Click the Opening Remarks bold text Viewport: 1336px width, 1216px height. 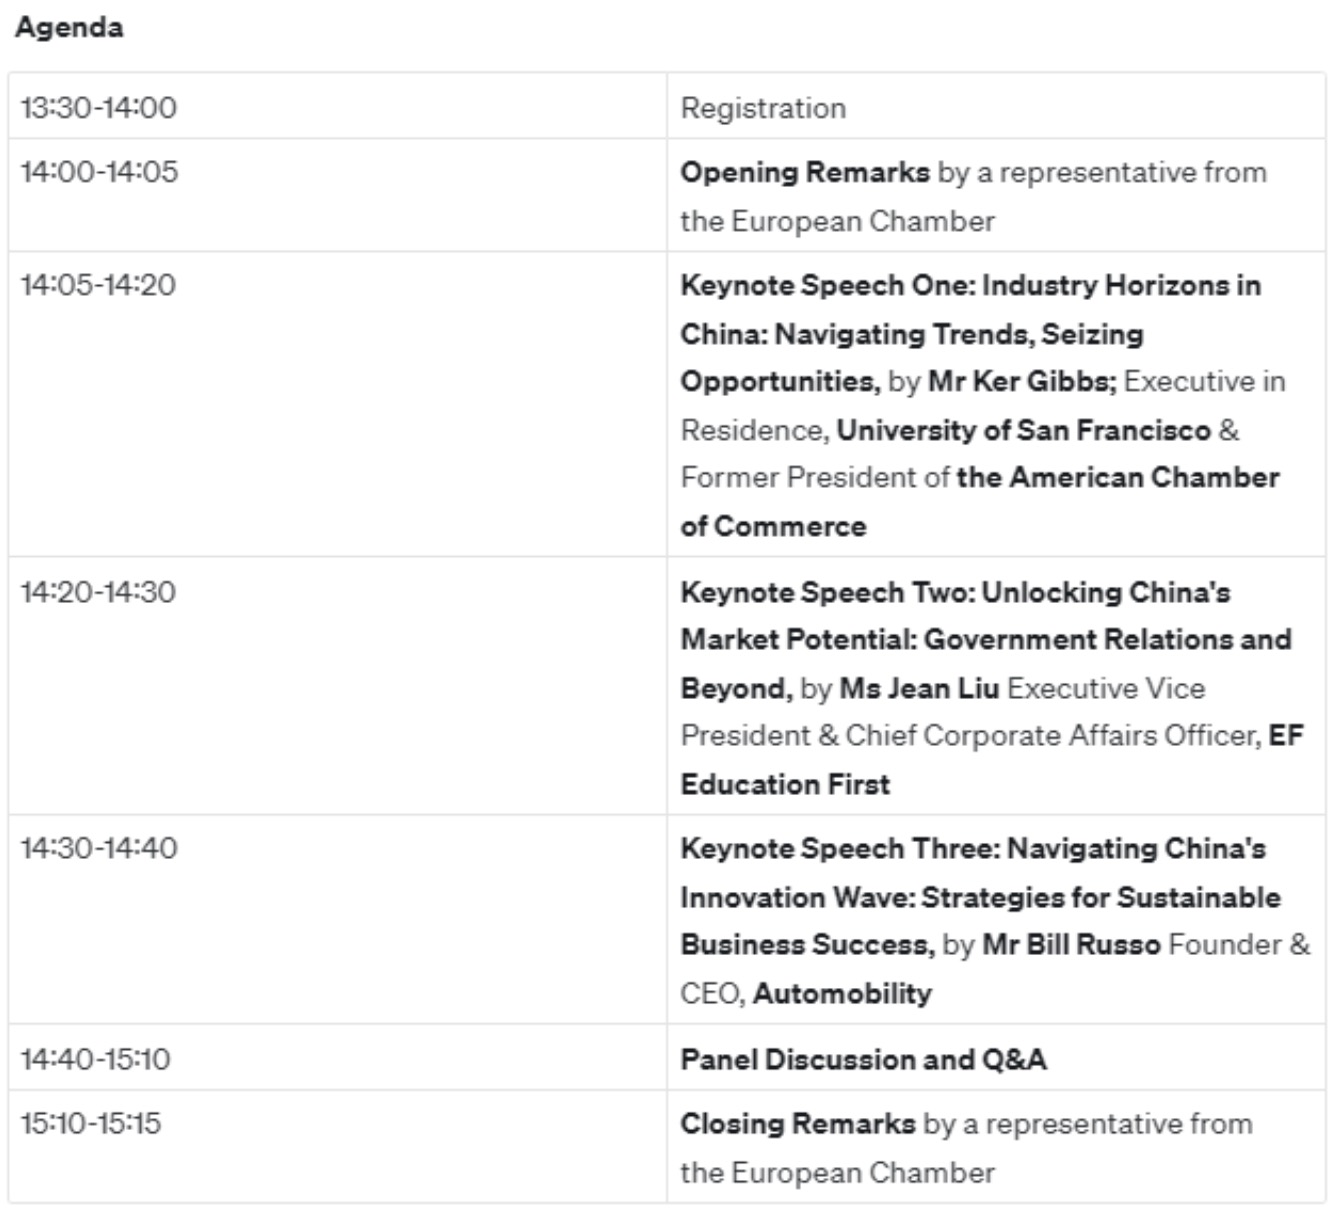click(805, 172)
